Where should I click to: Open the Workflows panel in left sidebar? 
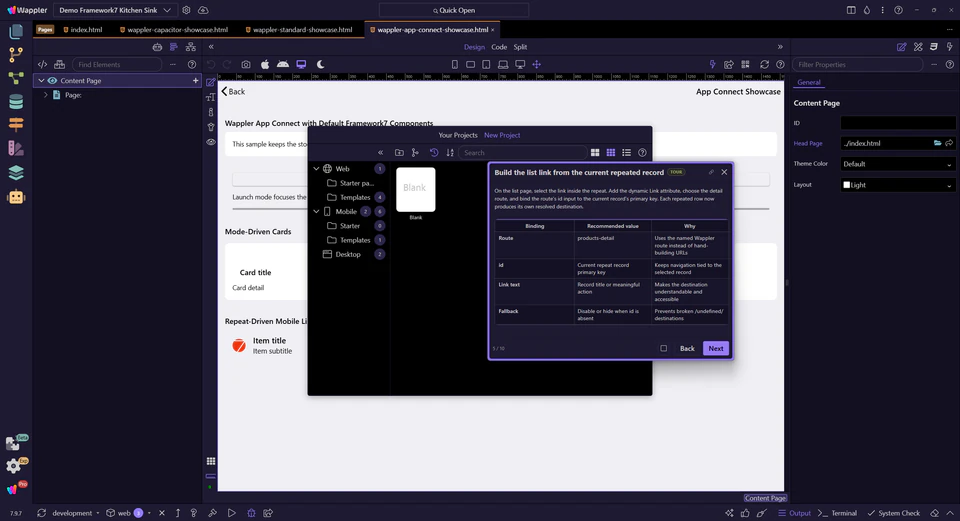[x=16, y=78]
